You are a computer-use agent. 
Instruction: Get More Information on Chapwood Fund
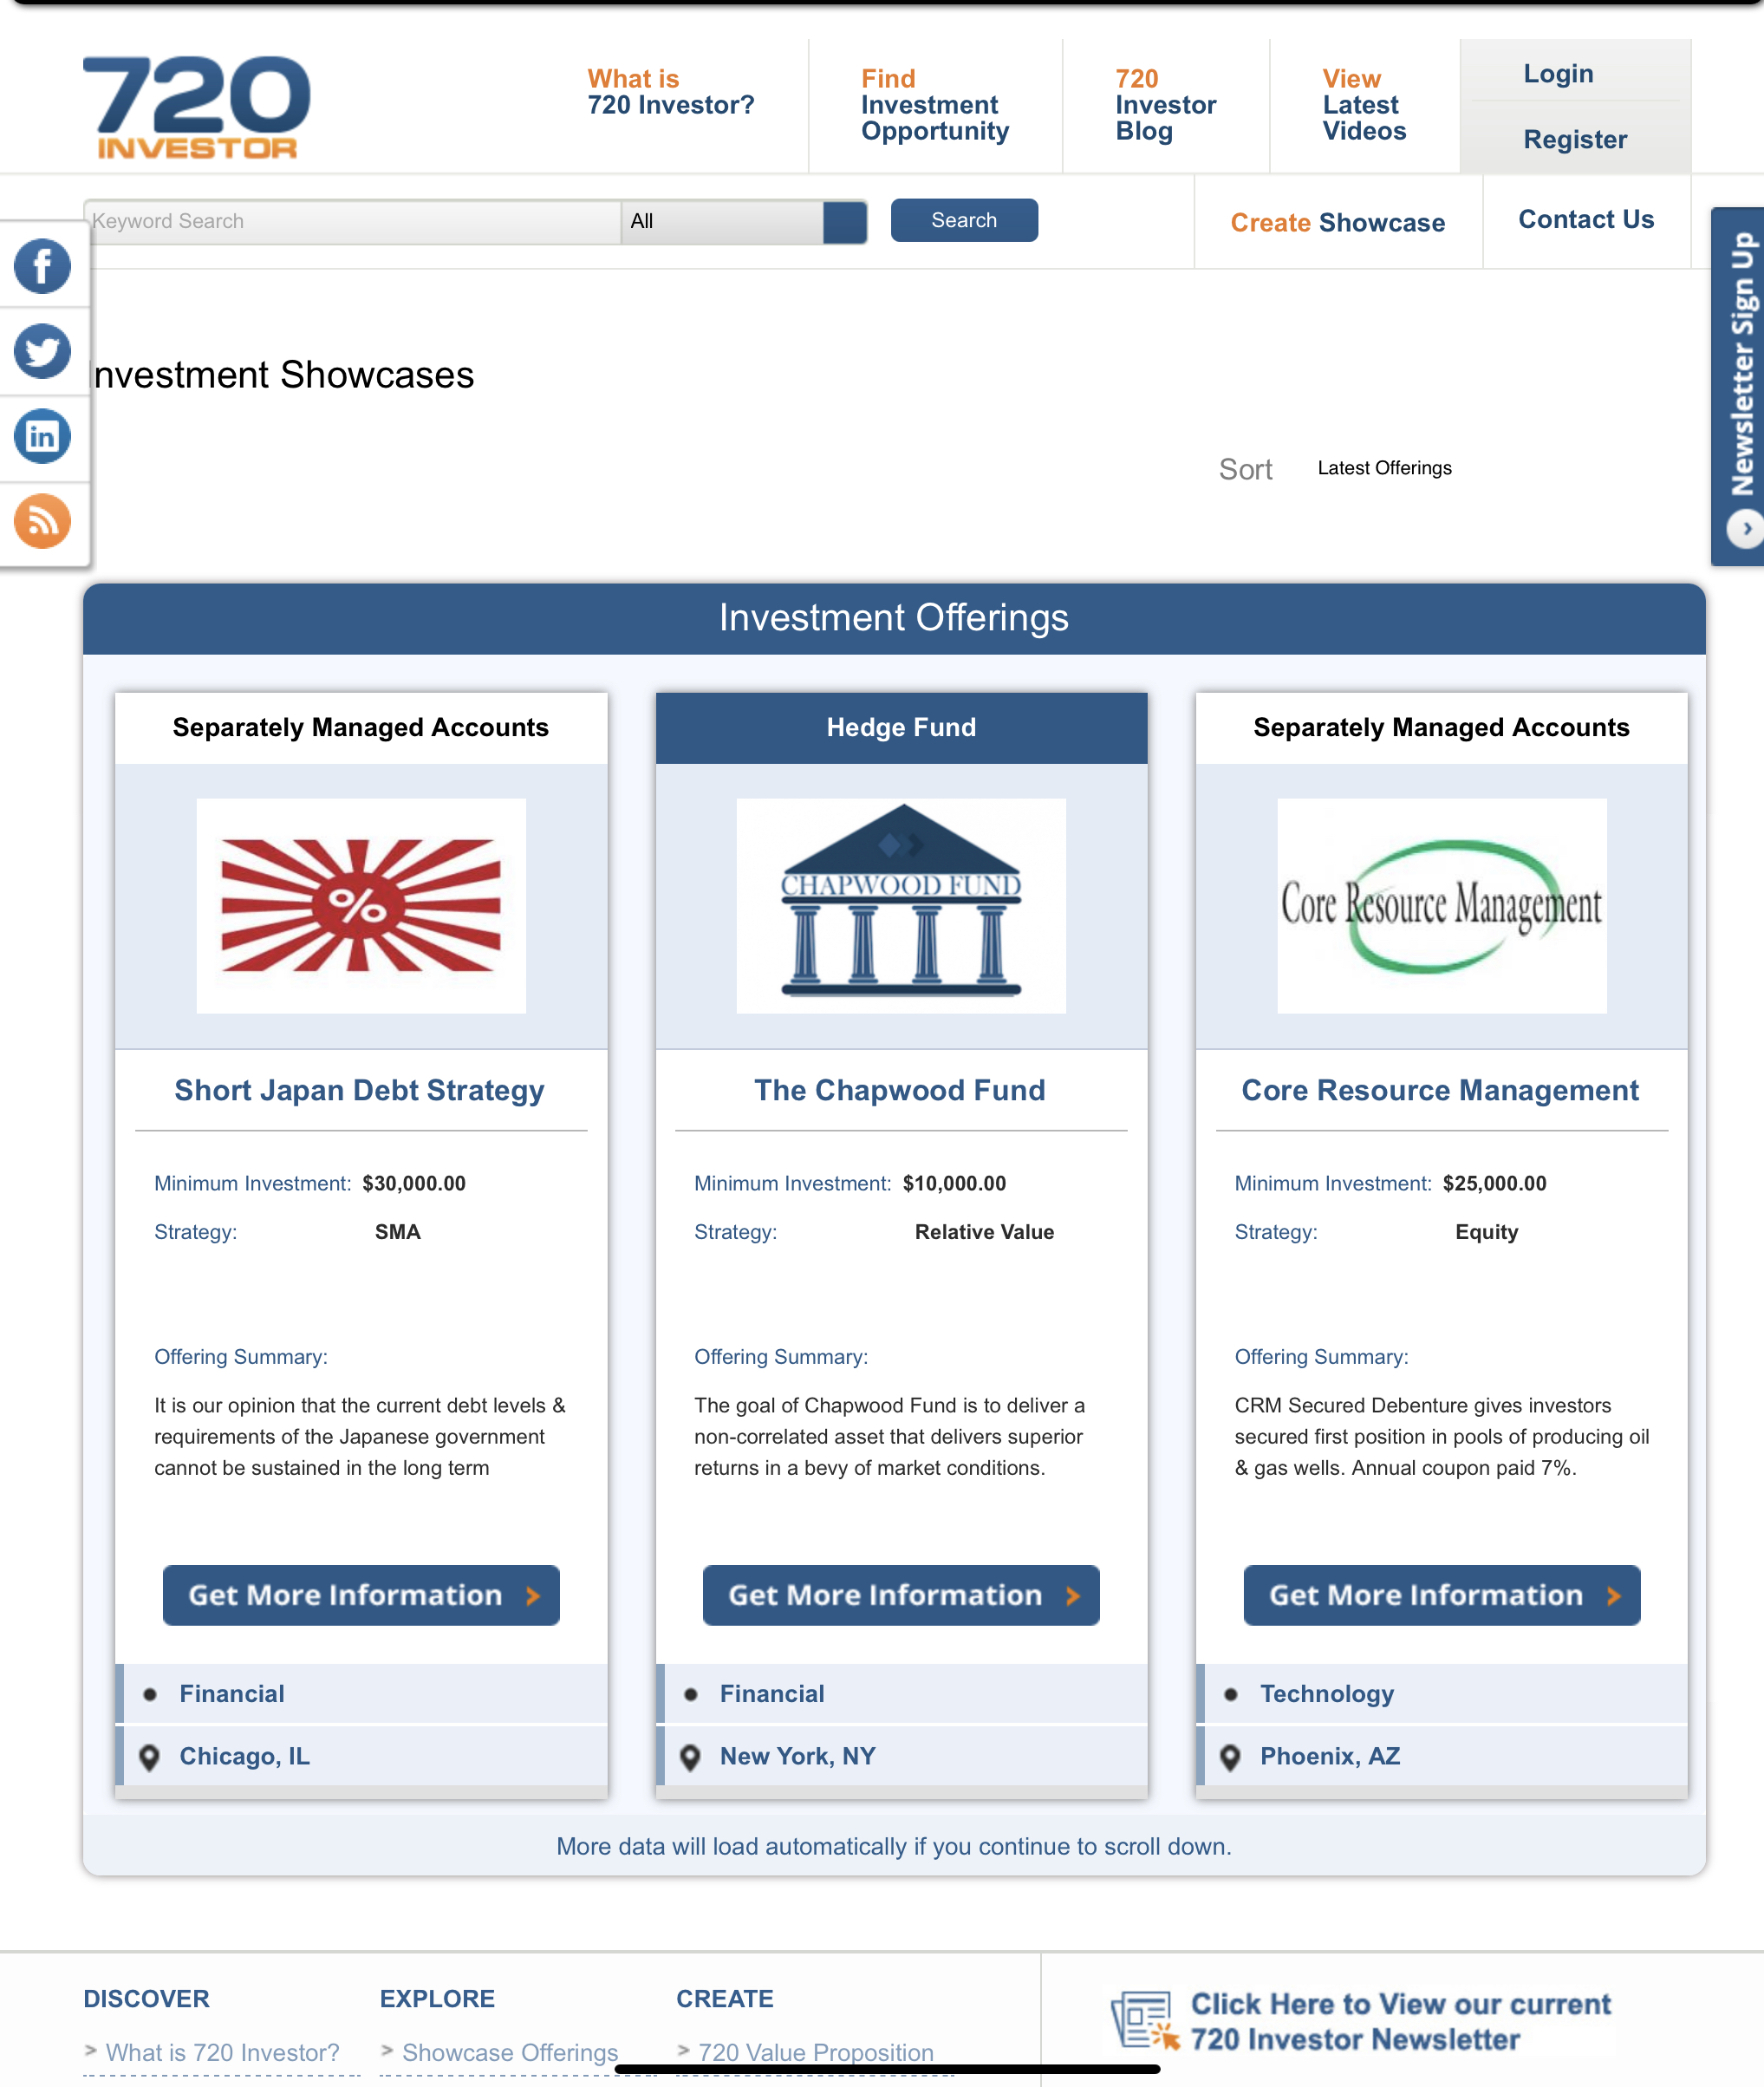[900, 1595]
